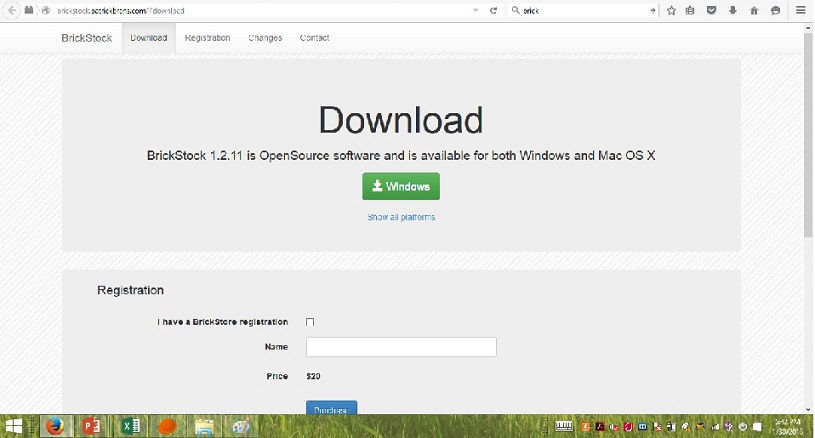
Task: Open the BrickStock brand link
Action: pos(86,38)
